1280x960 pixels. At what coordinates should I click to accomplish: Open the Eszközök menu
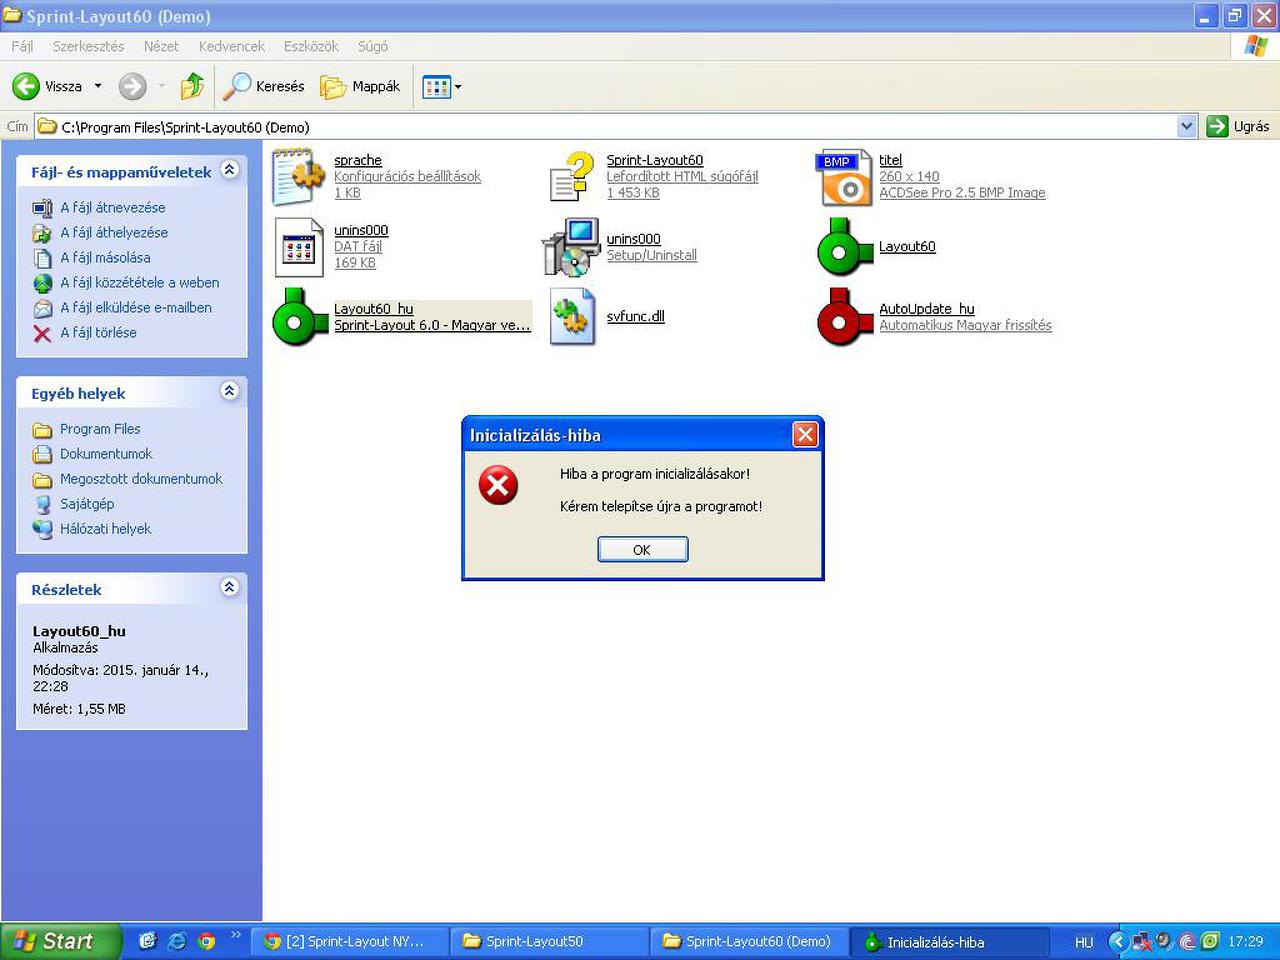(x=311, y=46)
